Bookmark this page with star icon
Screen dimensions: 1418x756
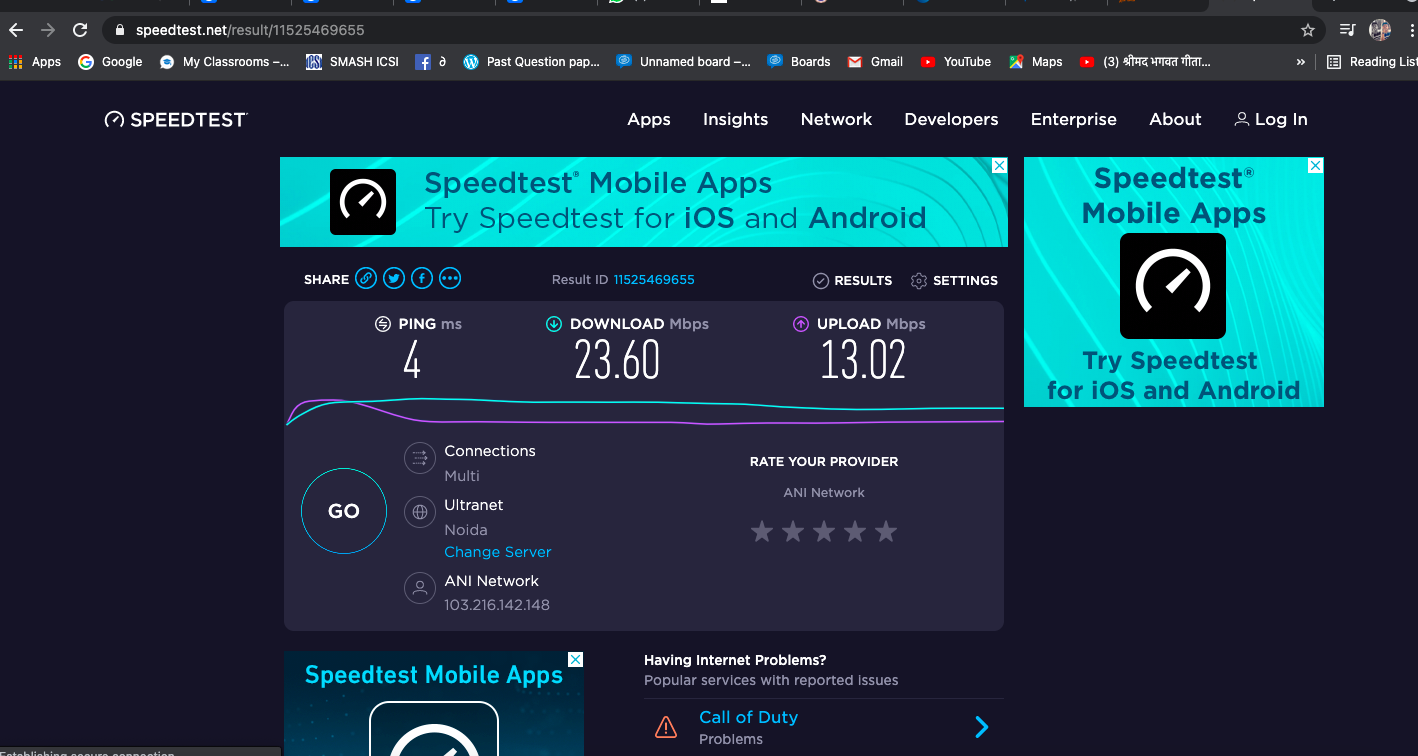[x=1307, y=30]
